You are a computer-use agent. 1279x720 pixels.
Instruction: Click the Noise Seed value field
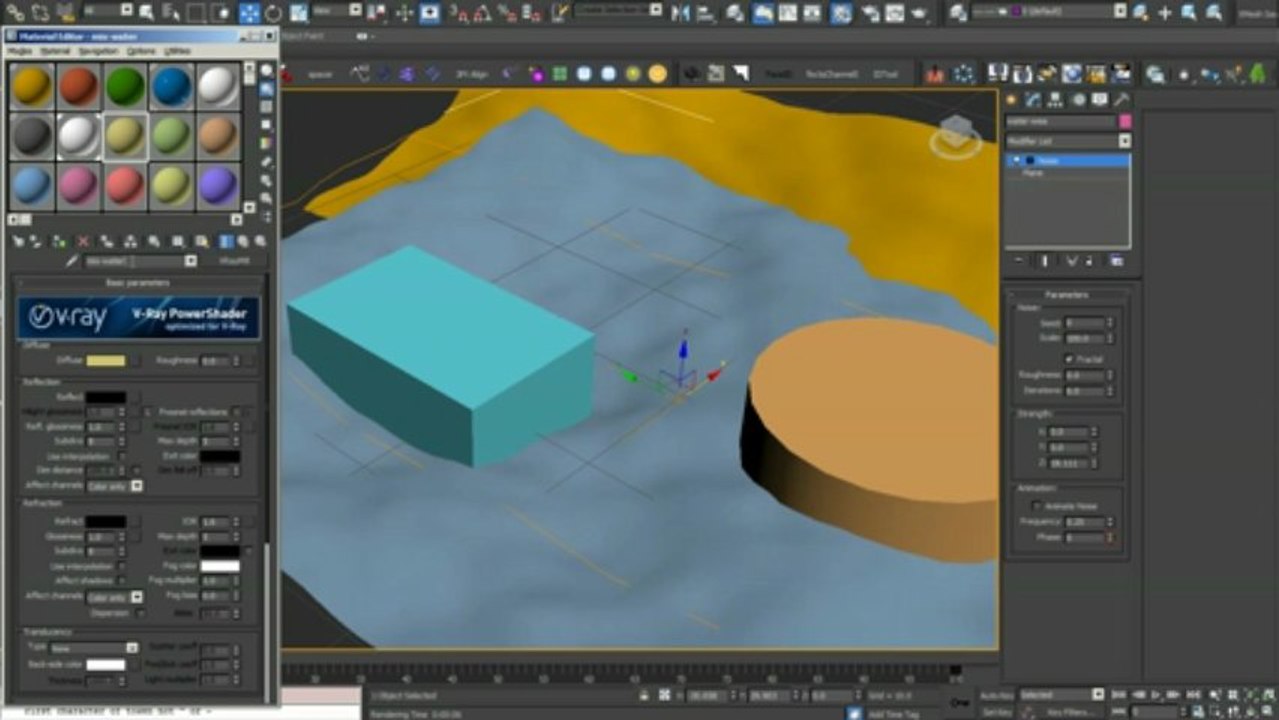point(1084,323)
